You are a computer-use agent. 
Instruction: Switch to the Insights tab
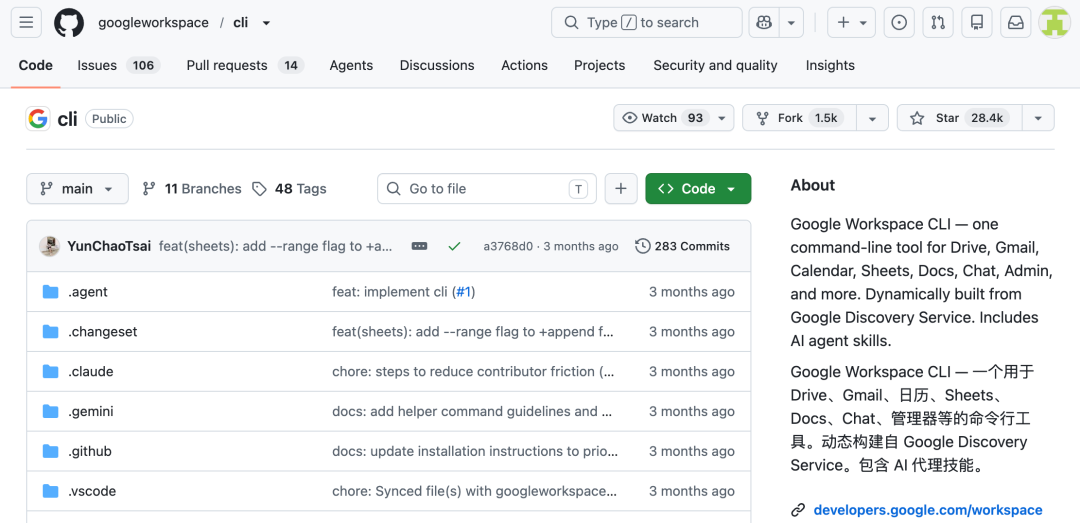pos(830,65)
